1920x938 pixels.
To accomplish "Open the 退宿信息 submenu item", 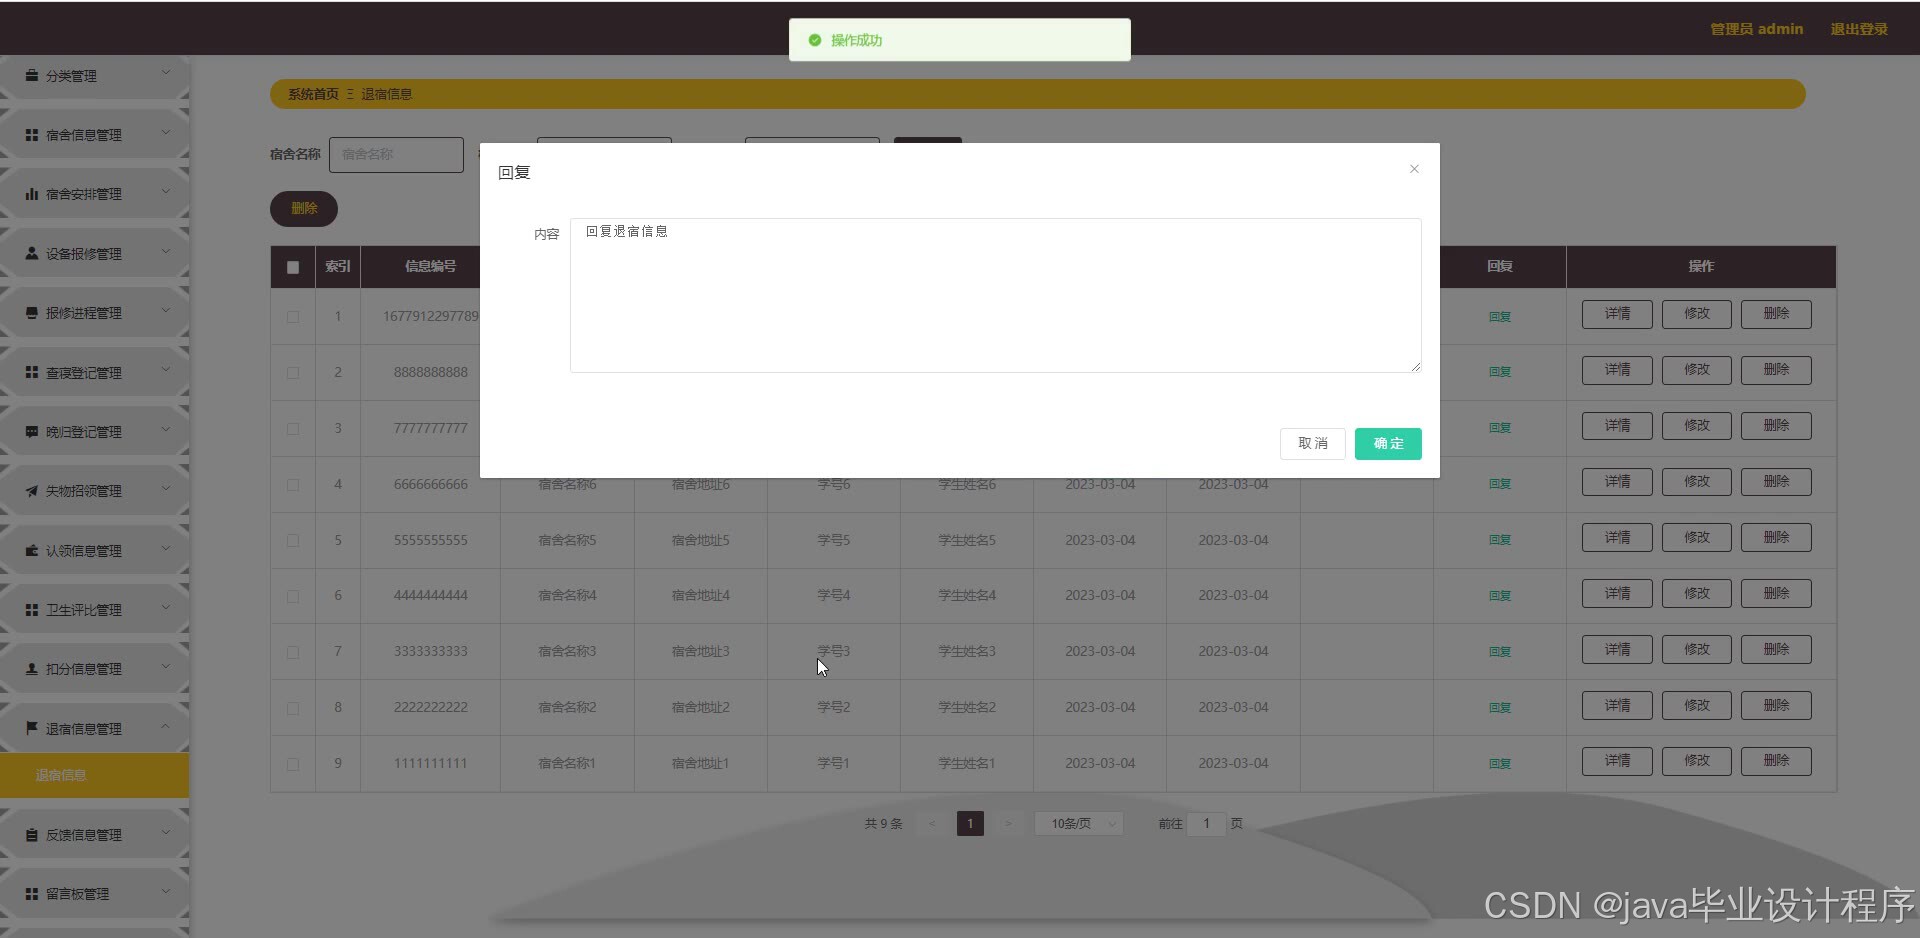I will pos(94,775).
